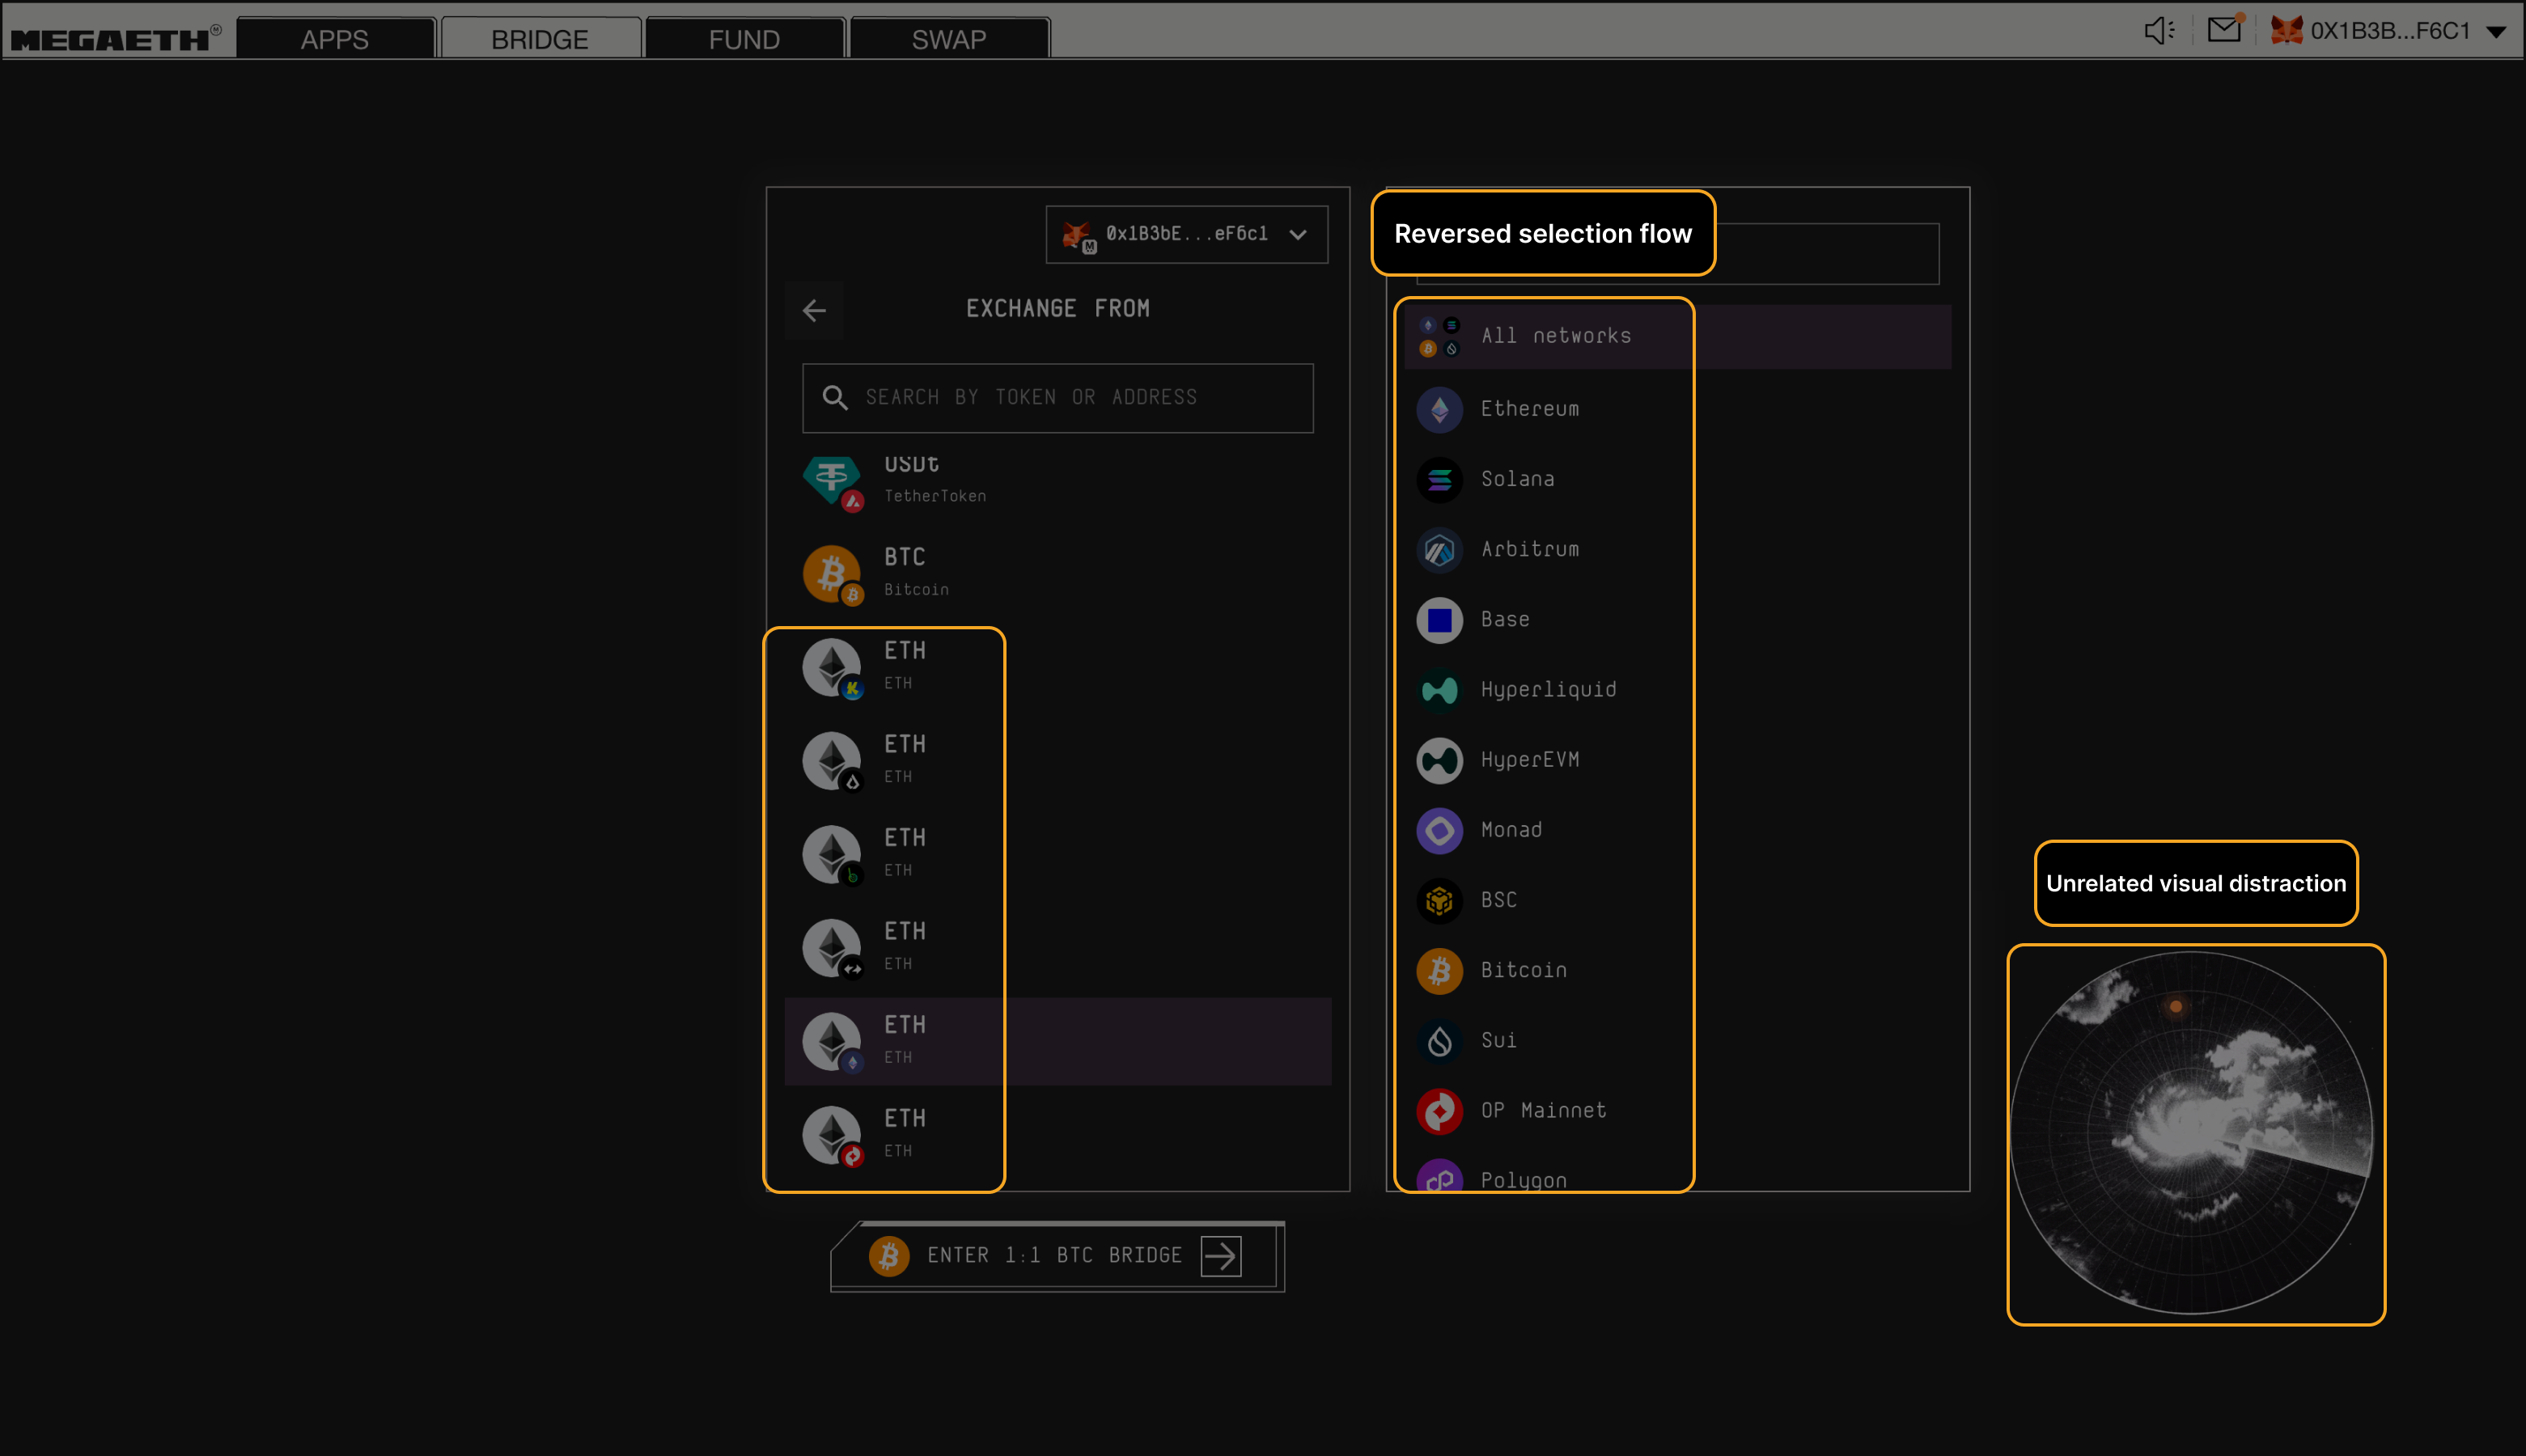Select the Arbitrum network icon

point(1439,550)
